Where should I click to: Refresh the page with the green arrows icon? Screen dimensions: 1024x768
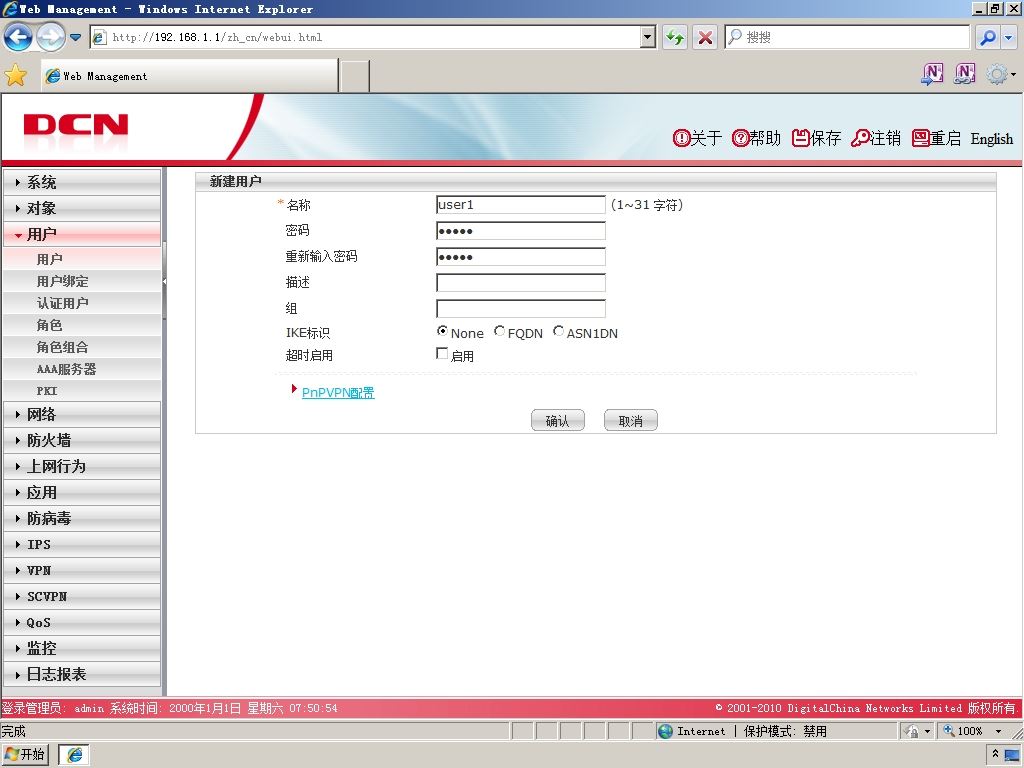675,37
